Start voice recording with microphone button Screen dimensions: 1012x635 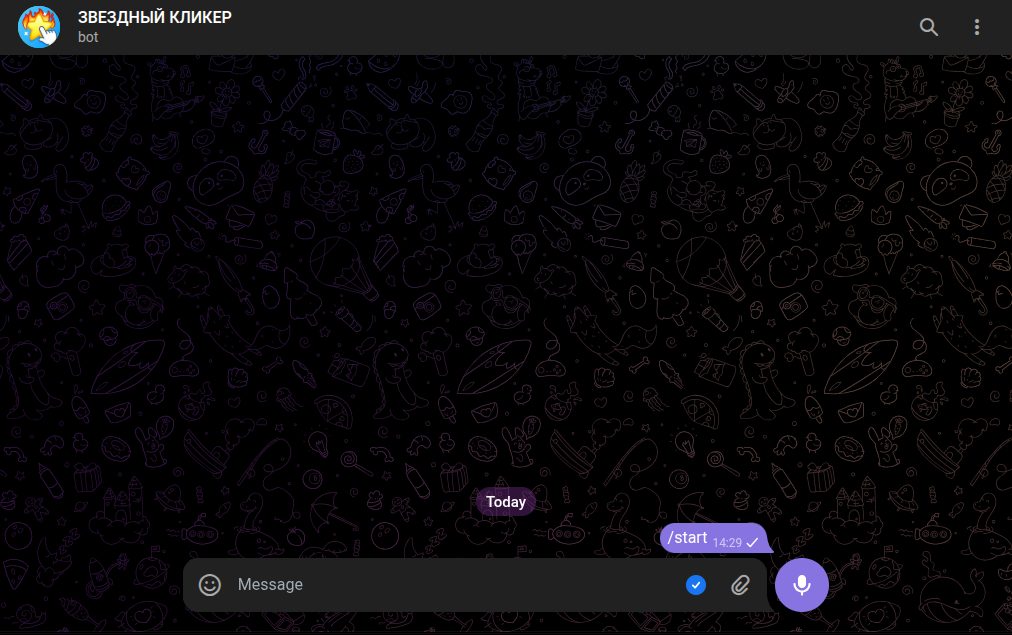(802, 585)
